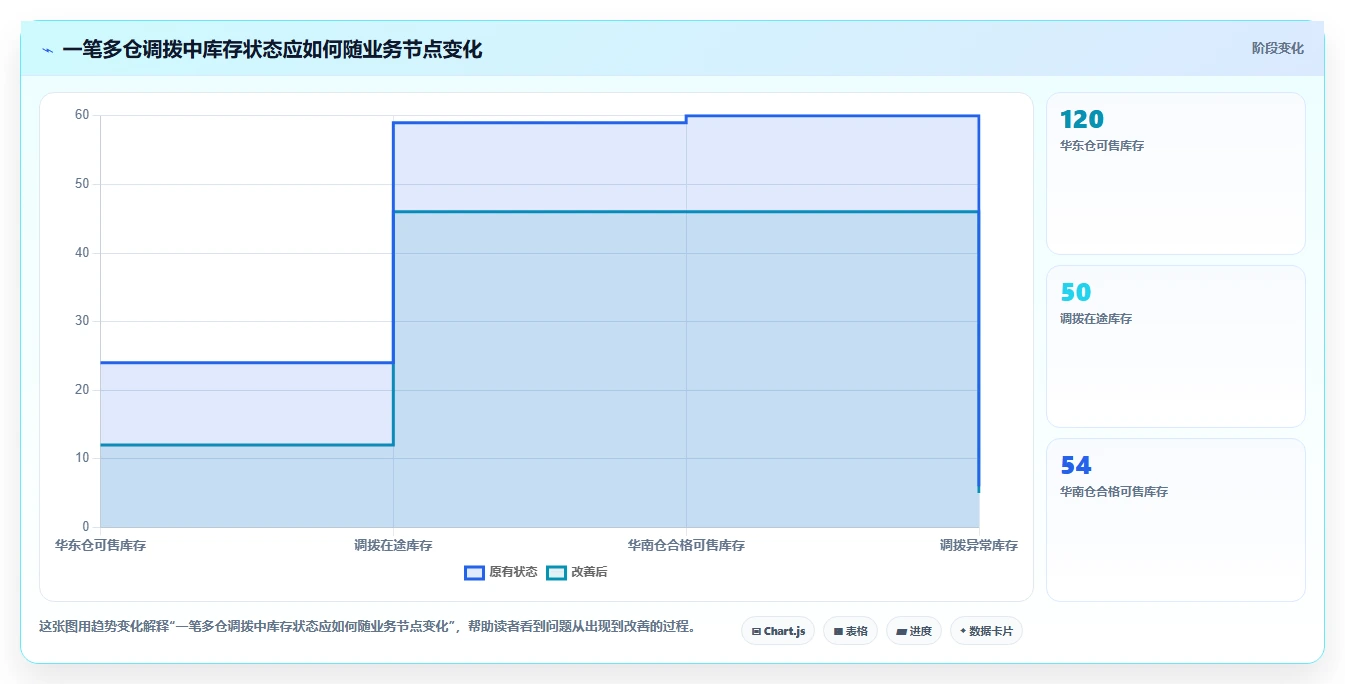Click the 华东仓可售库存 x-axis label
Screen dimensions: 1345x684
click(x=100, y=545)
